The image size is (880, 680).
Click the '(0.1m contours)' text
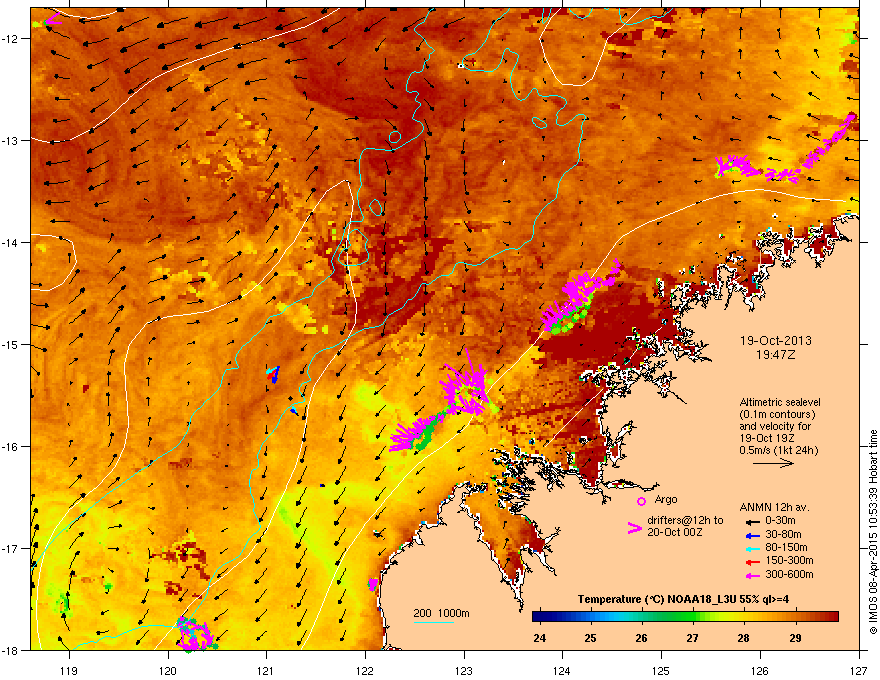tap(777, 415)
